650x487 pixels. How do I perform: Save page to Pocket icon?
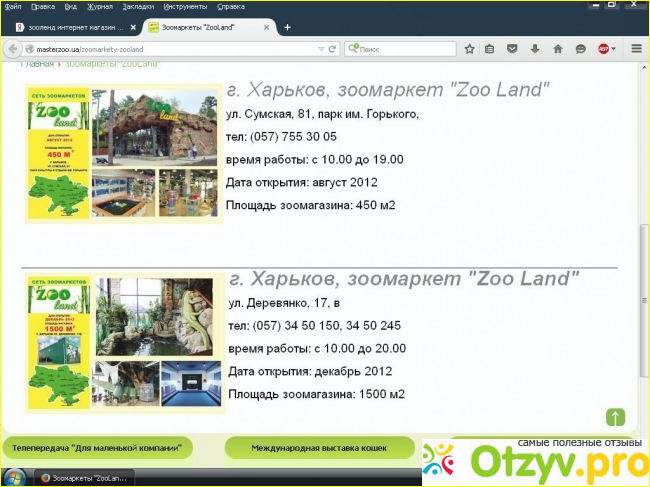click(512, 49)
